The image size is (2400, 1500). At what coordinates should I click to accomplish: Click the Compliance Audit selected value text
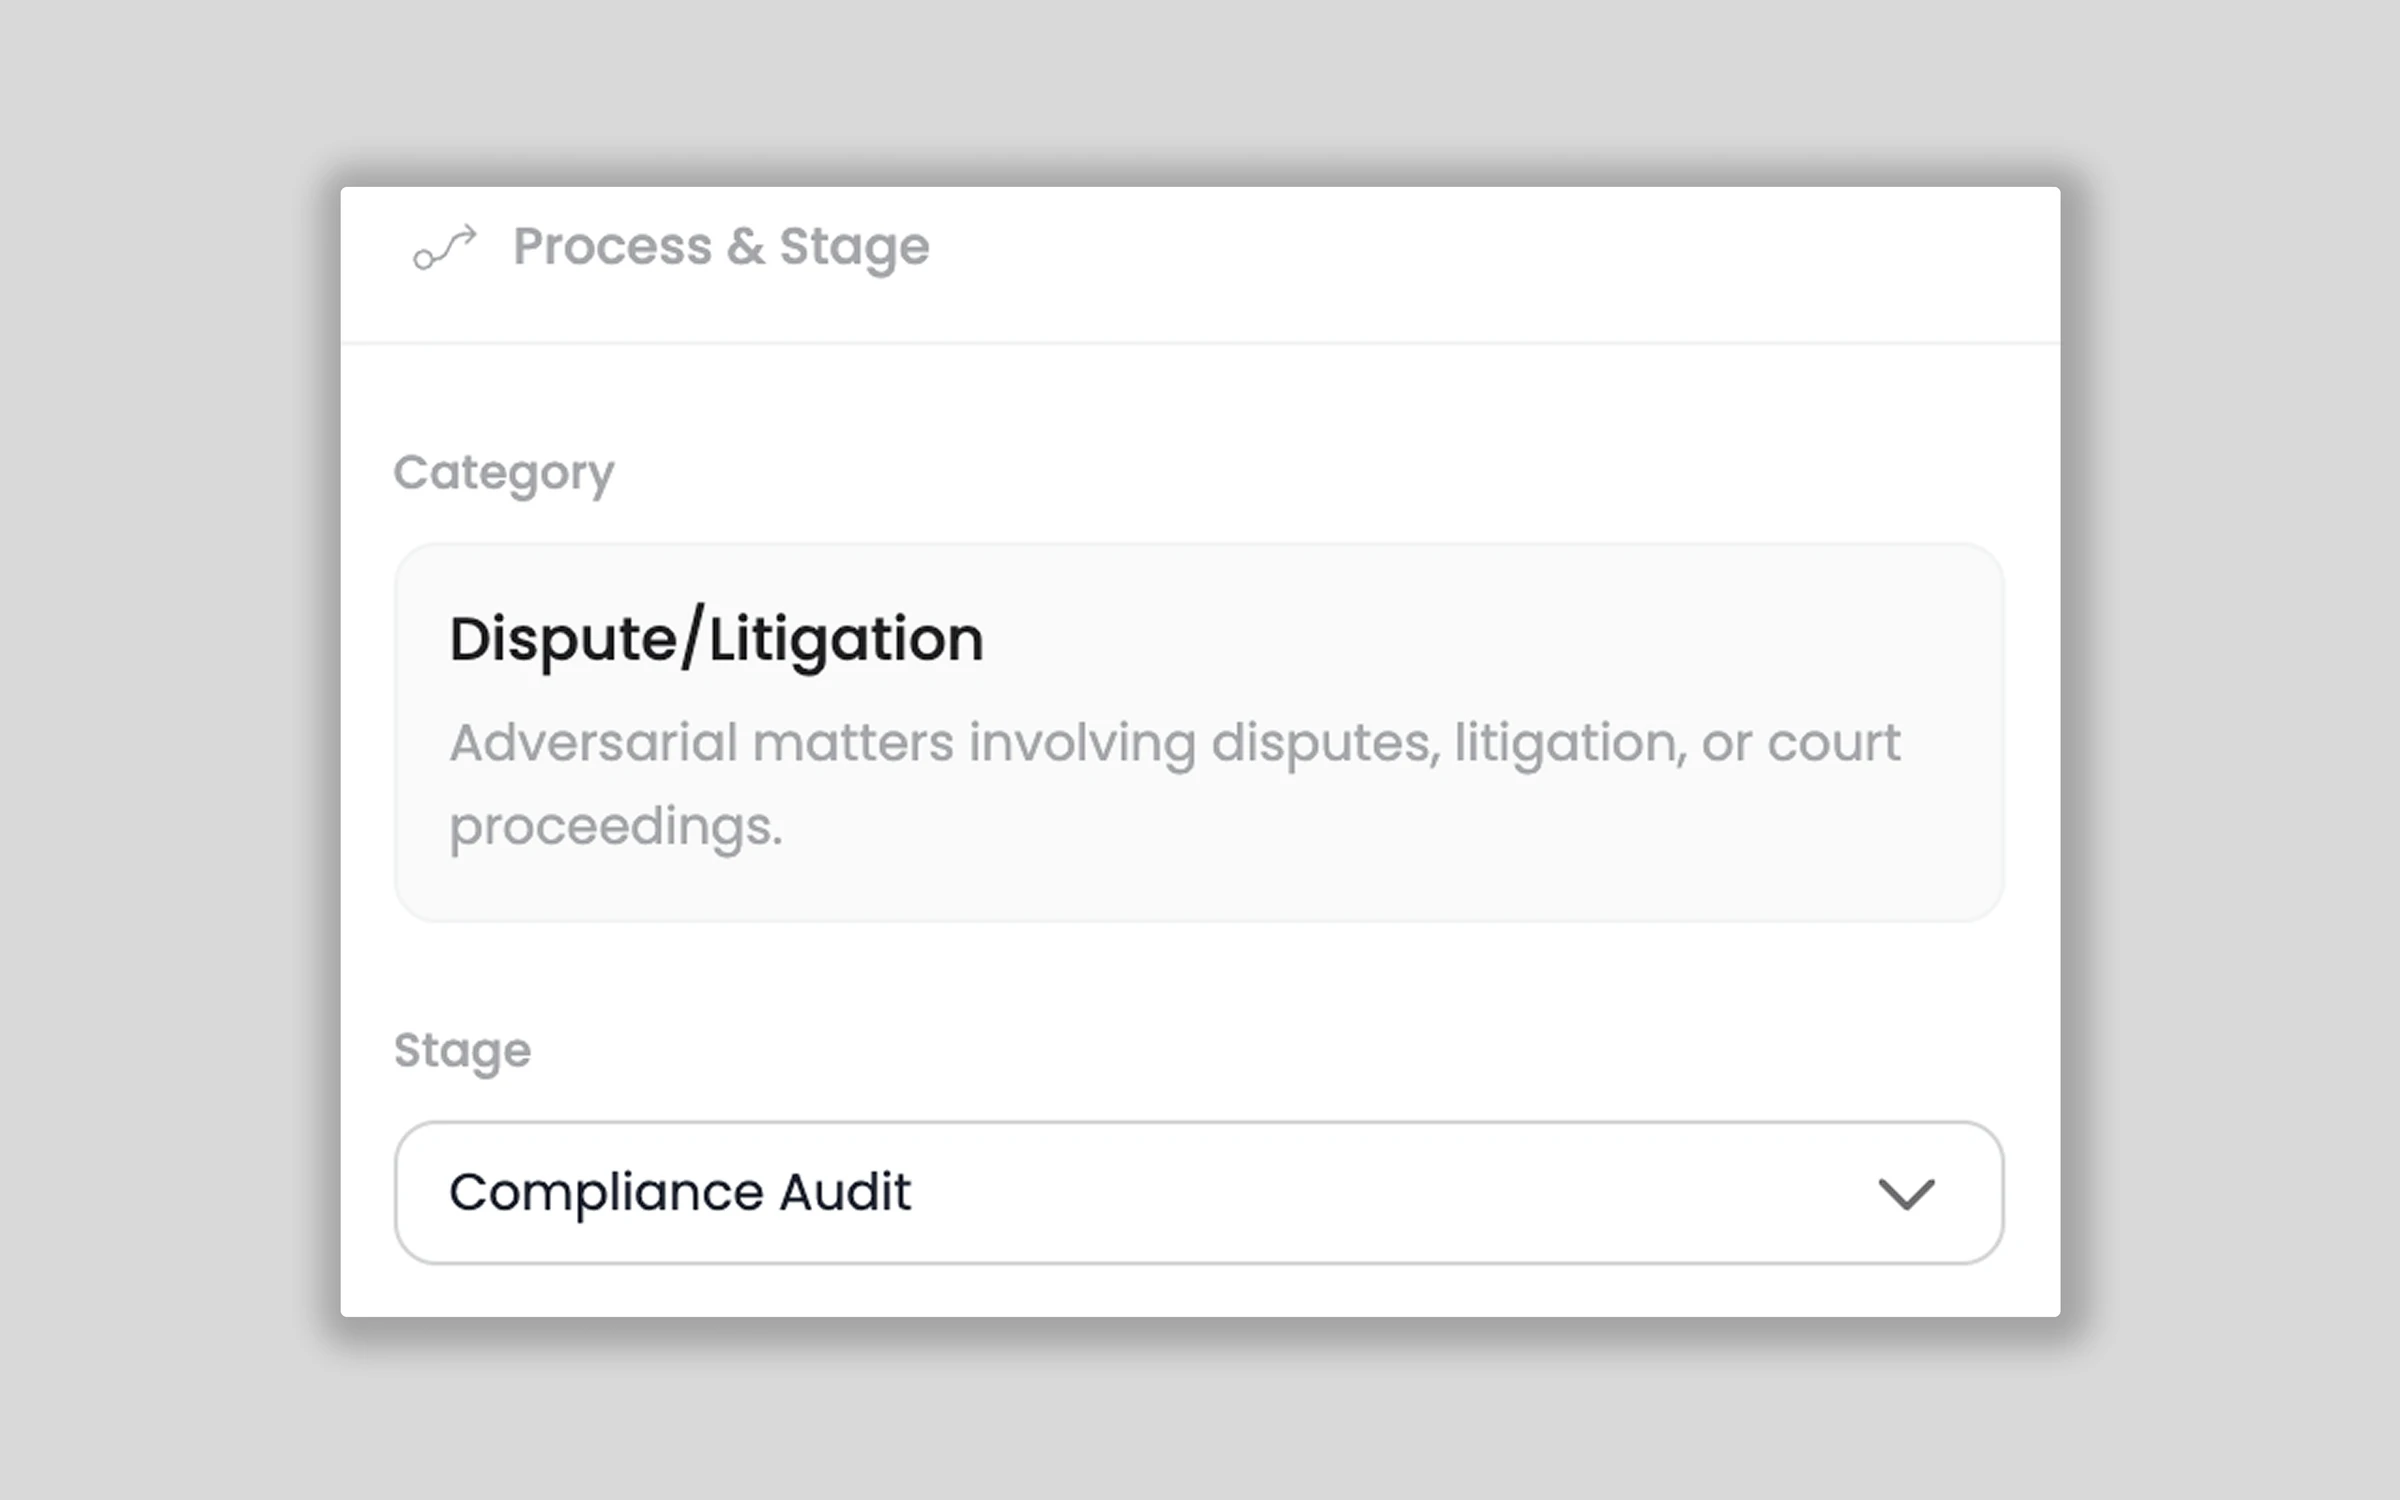tap(680, 1192)
